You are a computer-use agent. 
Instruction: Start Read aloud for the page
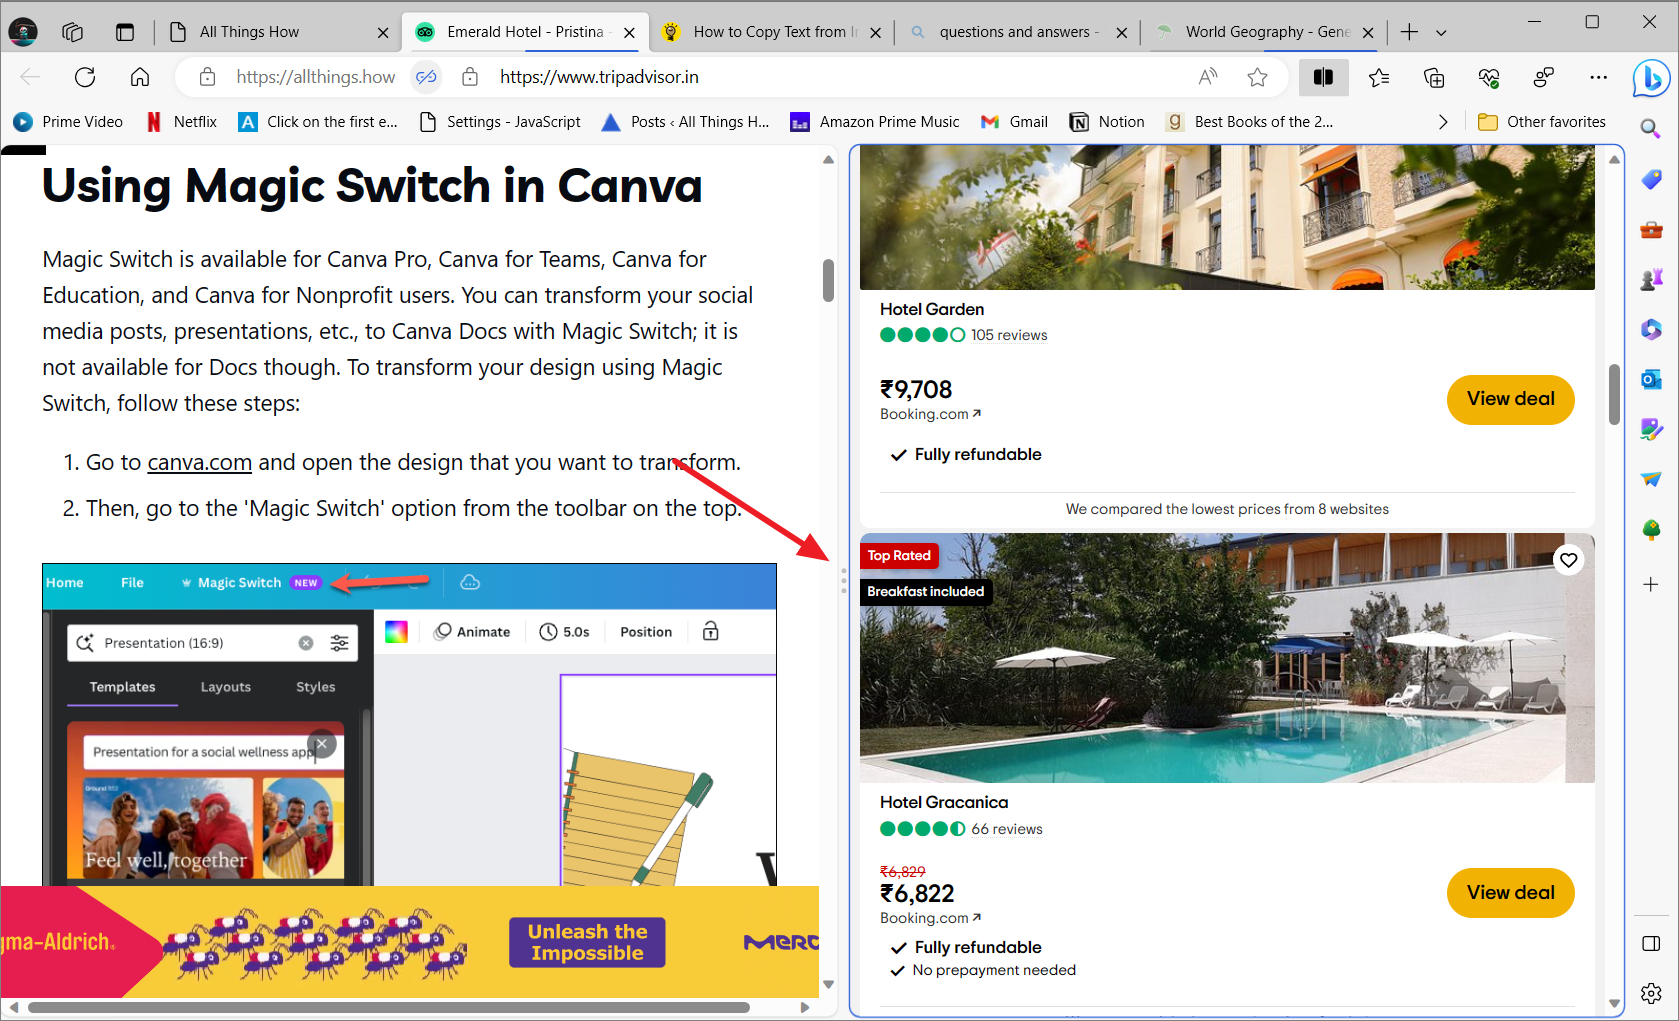1207,77
